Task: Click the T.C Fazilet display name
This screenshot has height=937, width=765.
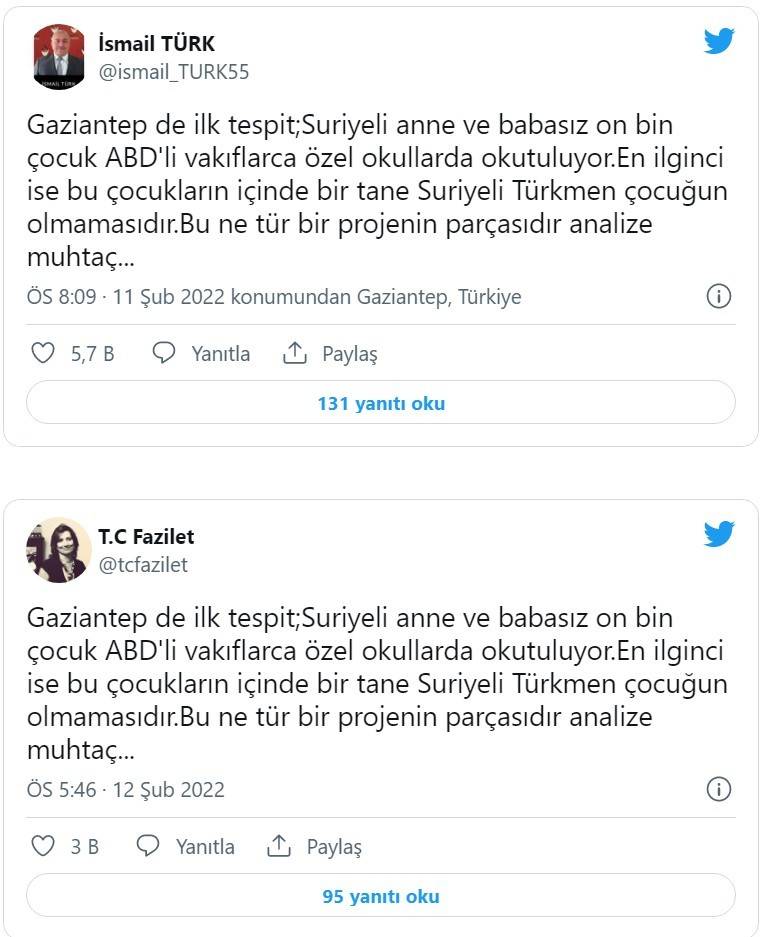Action: point(146,537)
